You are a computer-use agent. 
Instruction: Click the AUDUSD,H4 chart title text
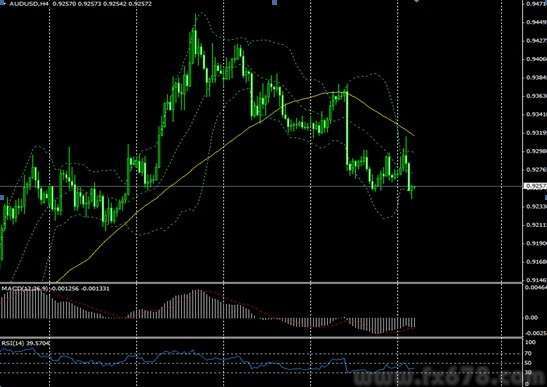pyautogui.click(x=29, y=4)
